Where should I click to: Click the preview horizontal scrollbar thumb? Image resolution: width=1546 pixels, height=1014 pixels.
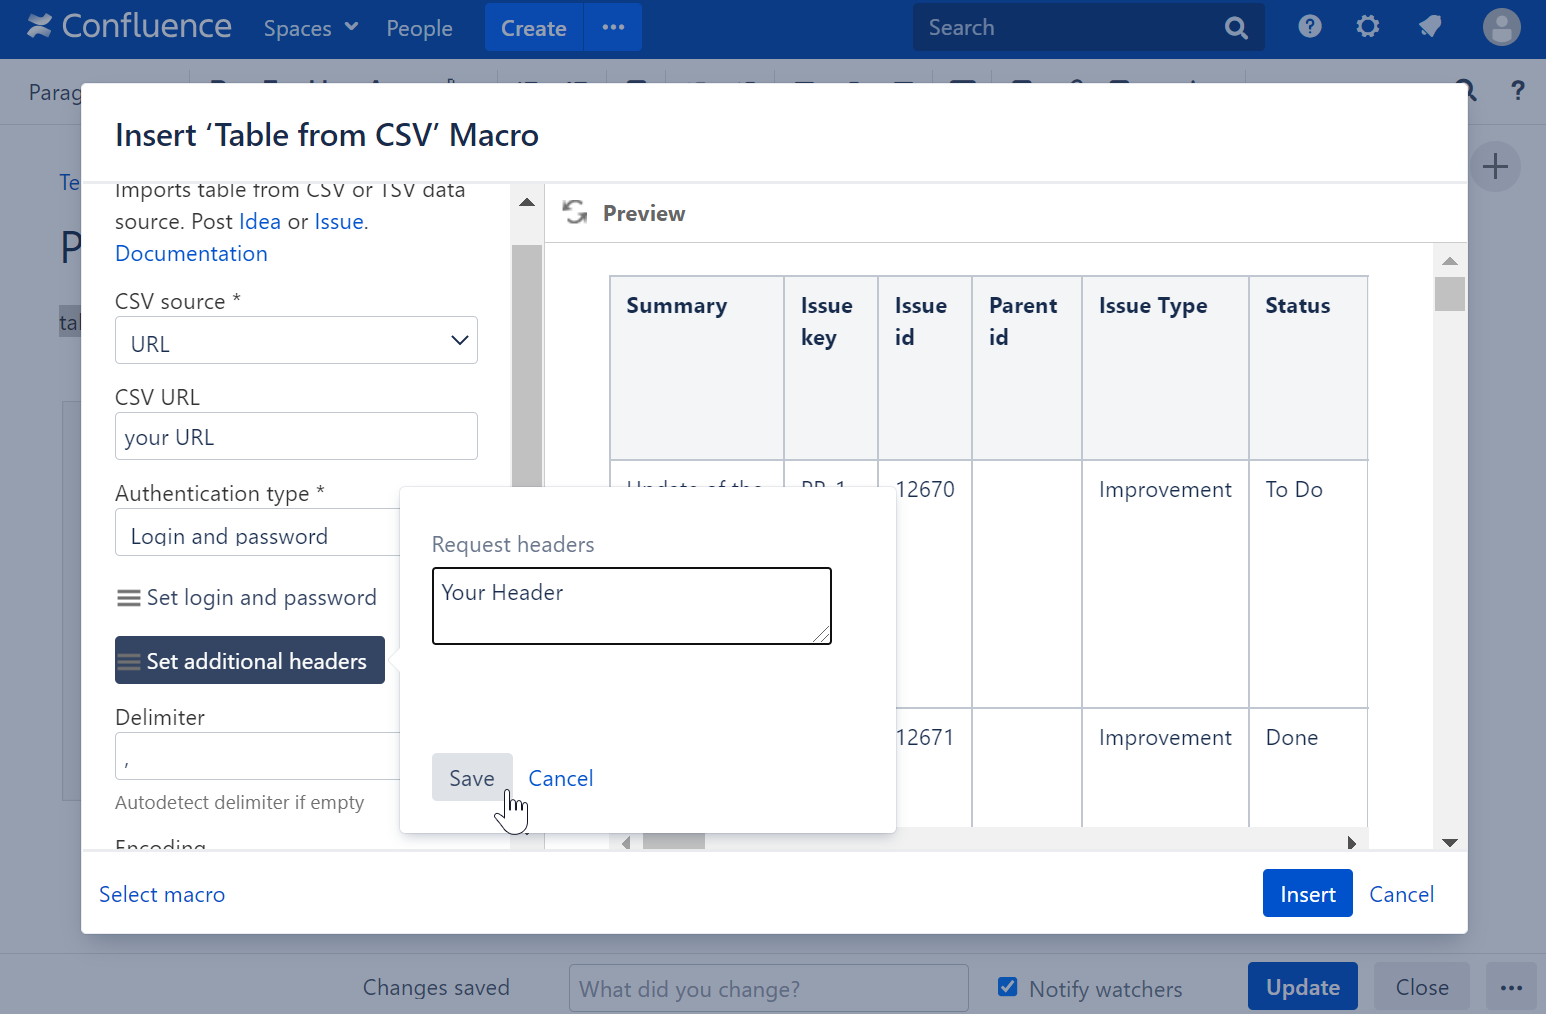pos(673,842)
